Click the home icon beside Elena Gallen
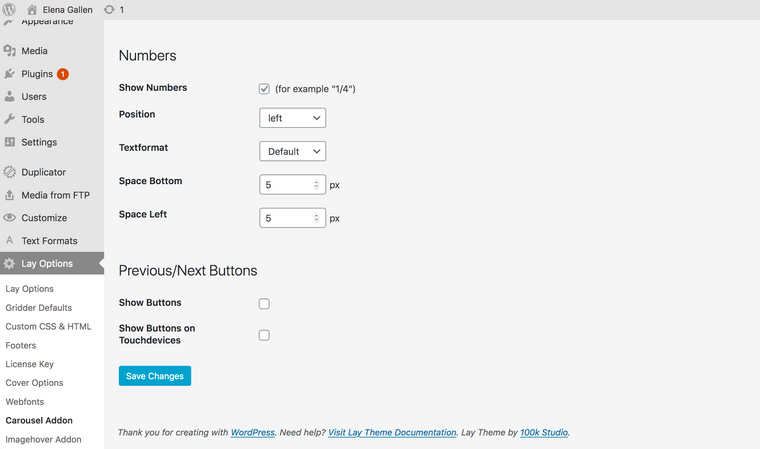 (32, 9)
